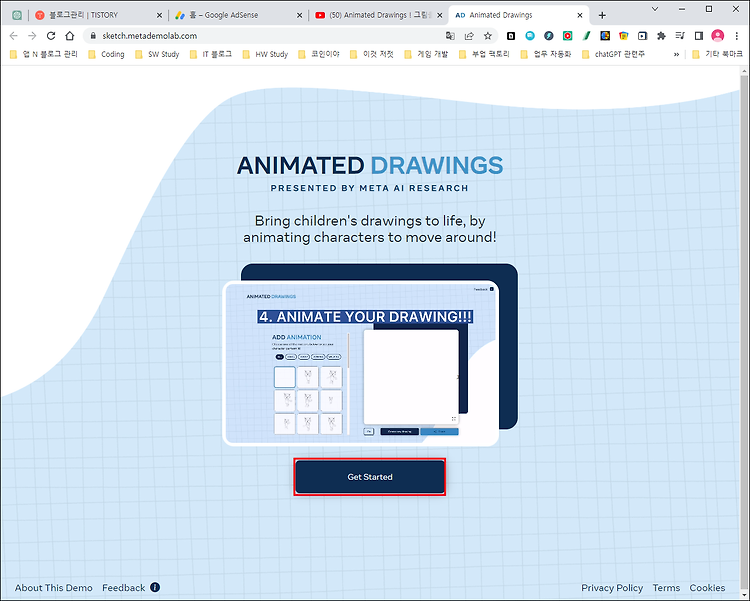This screenshot has height=601, width=750.
Task: Open the green-red record extension
Action: (567, 36)
